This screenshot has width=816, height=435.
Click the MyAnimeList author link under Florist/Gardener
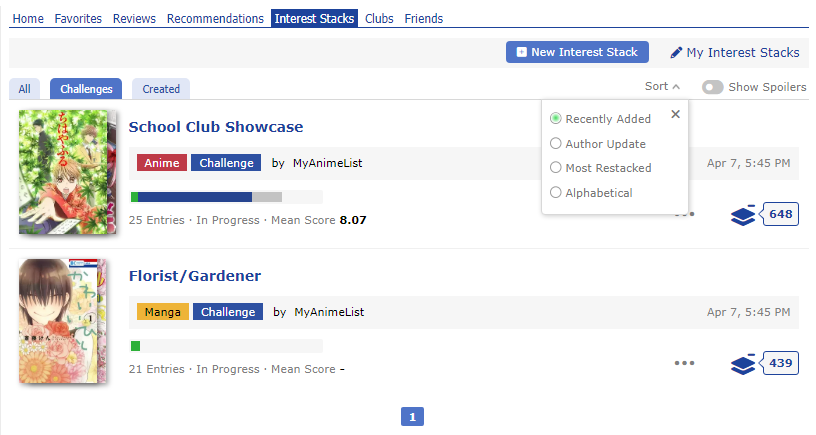pyautogui.click(x=329, y=312)
